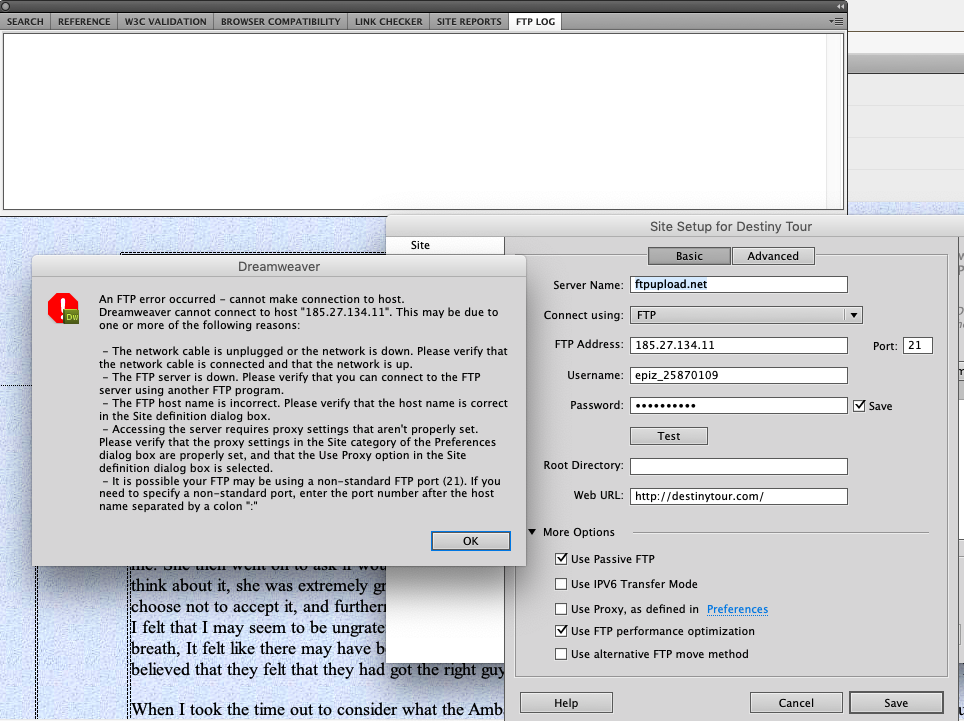Screen dimensions: 964x721
Task: Click the FTP Address input field
Action: coord(738,345)
